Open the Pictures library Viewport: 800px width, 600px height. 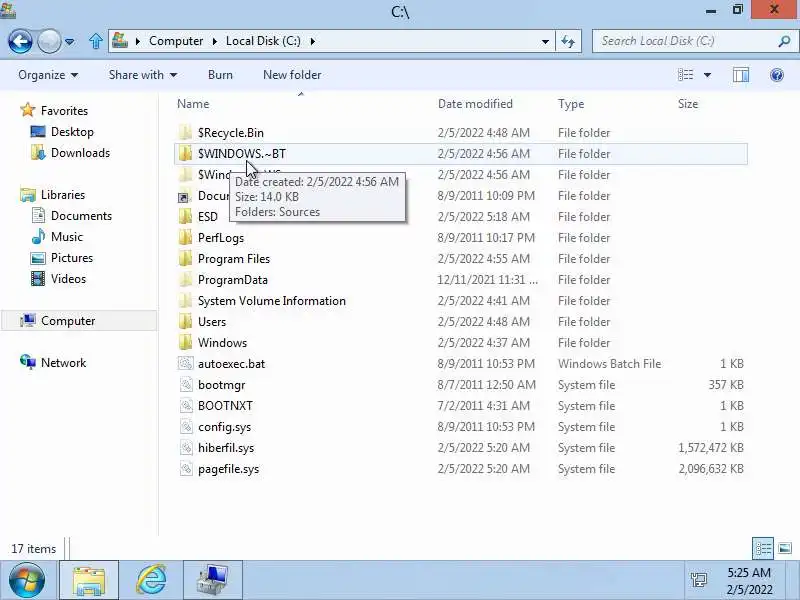(x=72, y=258)
